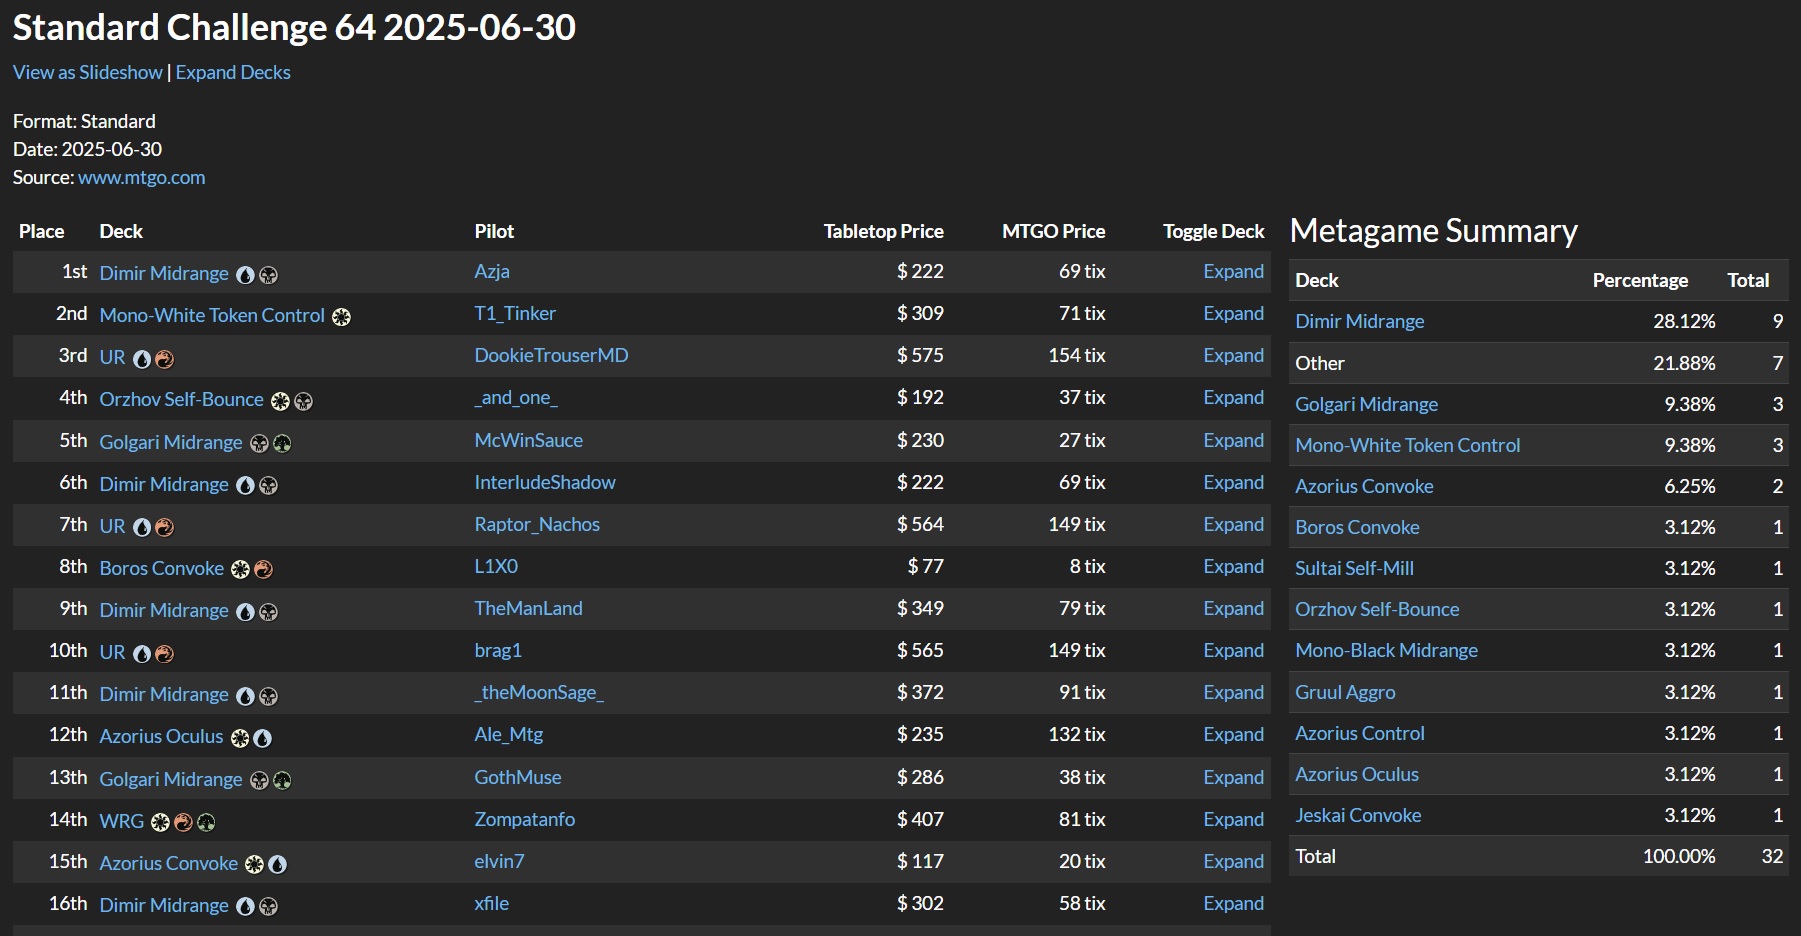
Task: Click the red mana symbol in Raptor_Nachos's UR row
Action: coord(165,527)
